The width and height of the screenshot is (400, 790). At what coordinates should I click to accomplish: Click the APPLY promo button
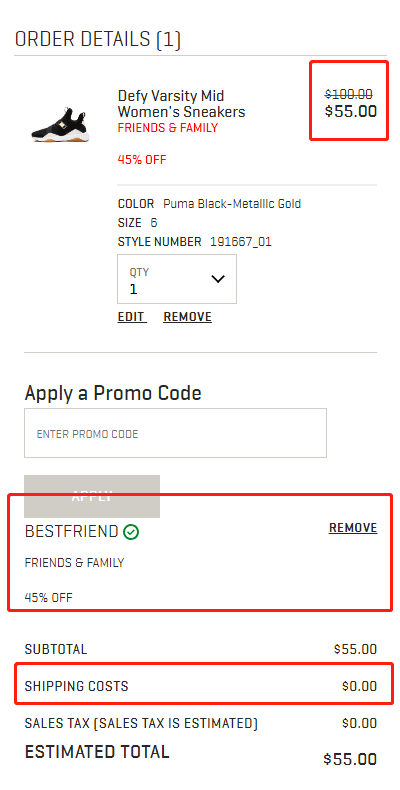point(92,496)
